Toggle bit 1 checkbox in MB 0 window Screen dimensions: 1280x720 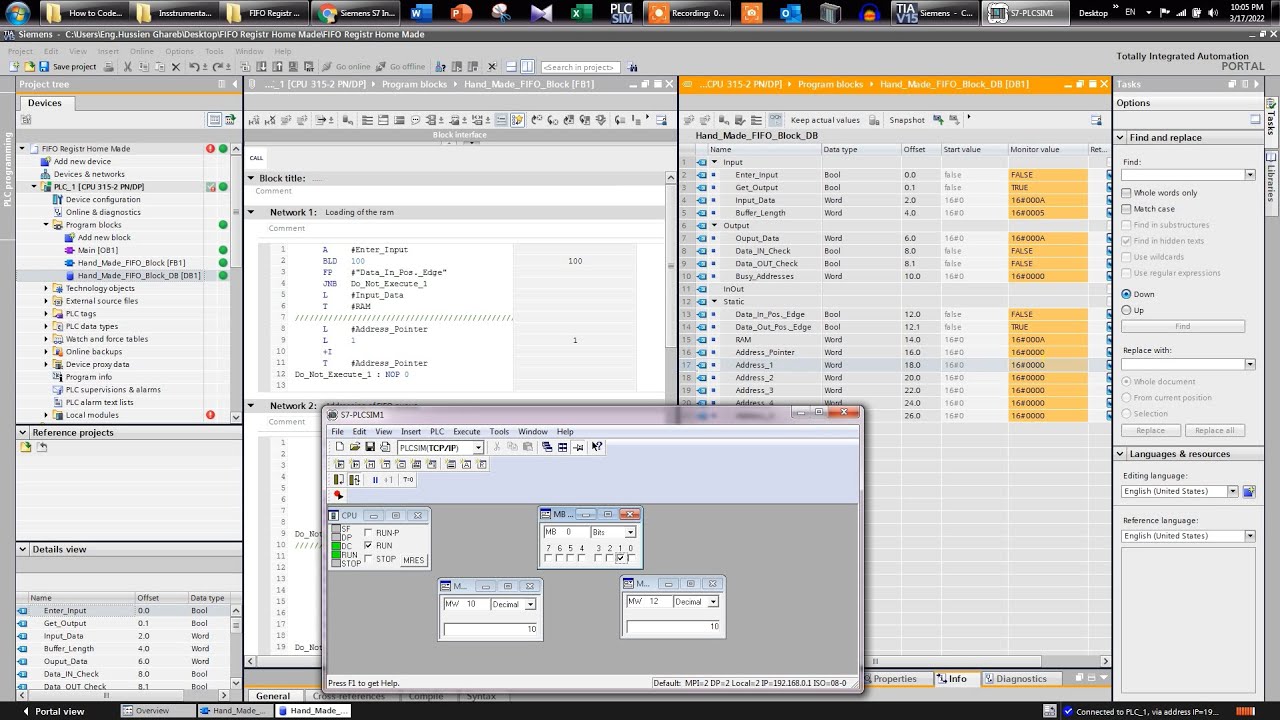[x=620, y=558]
